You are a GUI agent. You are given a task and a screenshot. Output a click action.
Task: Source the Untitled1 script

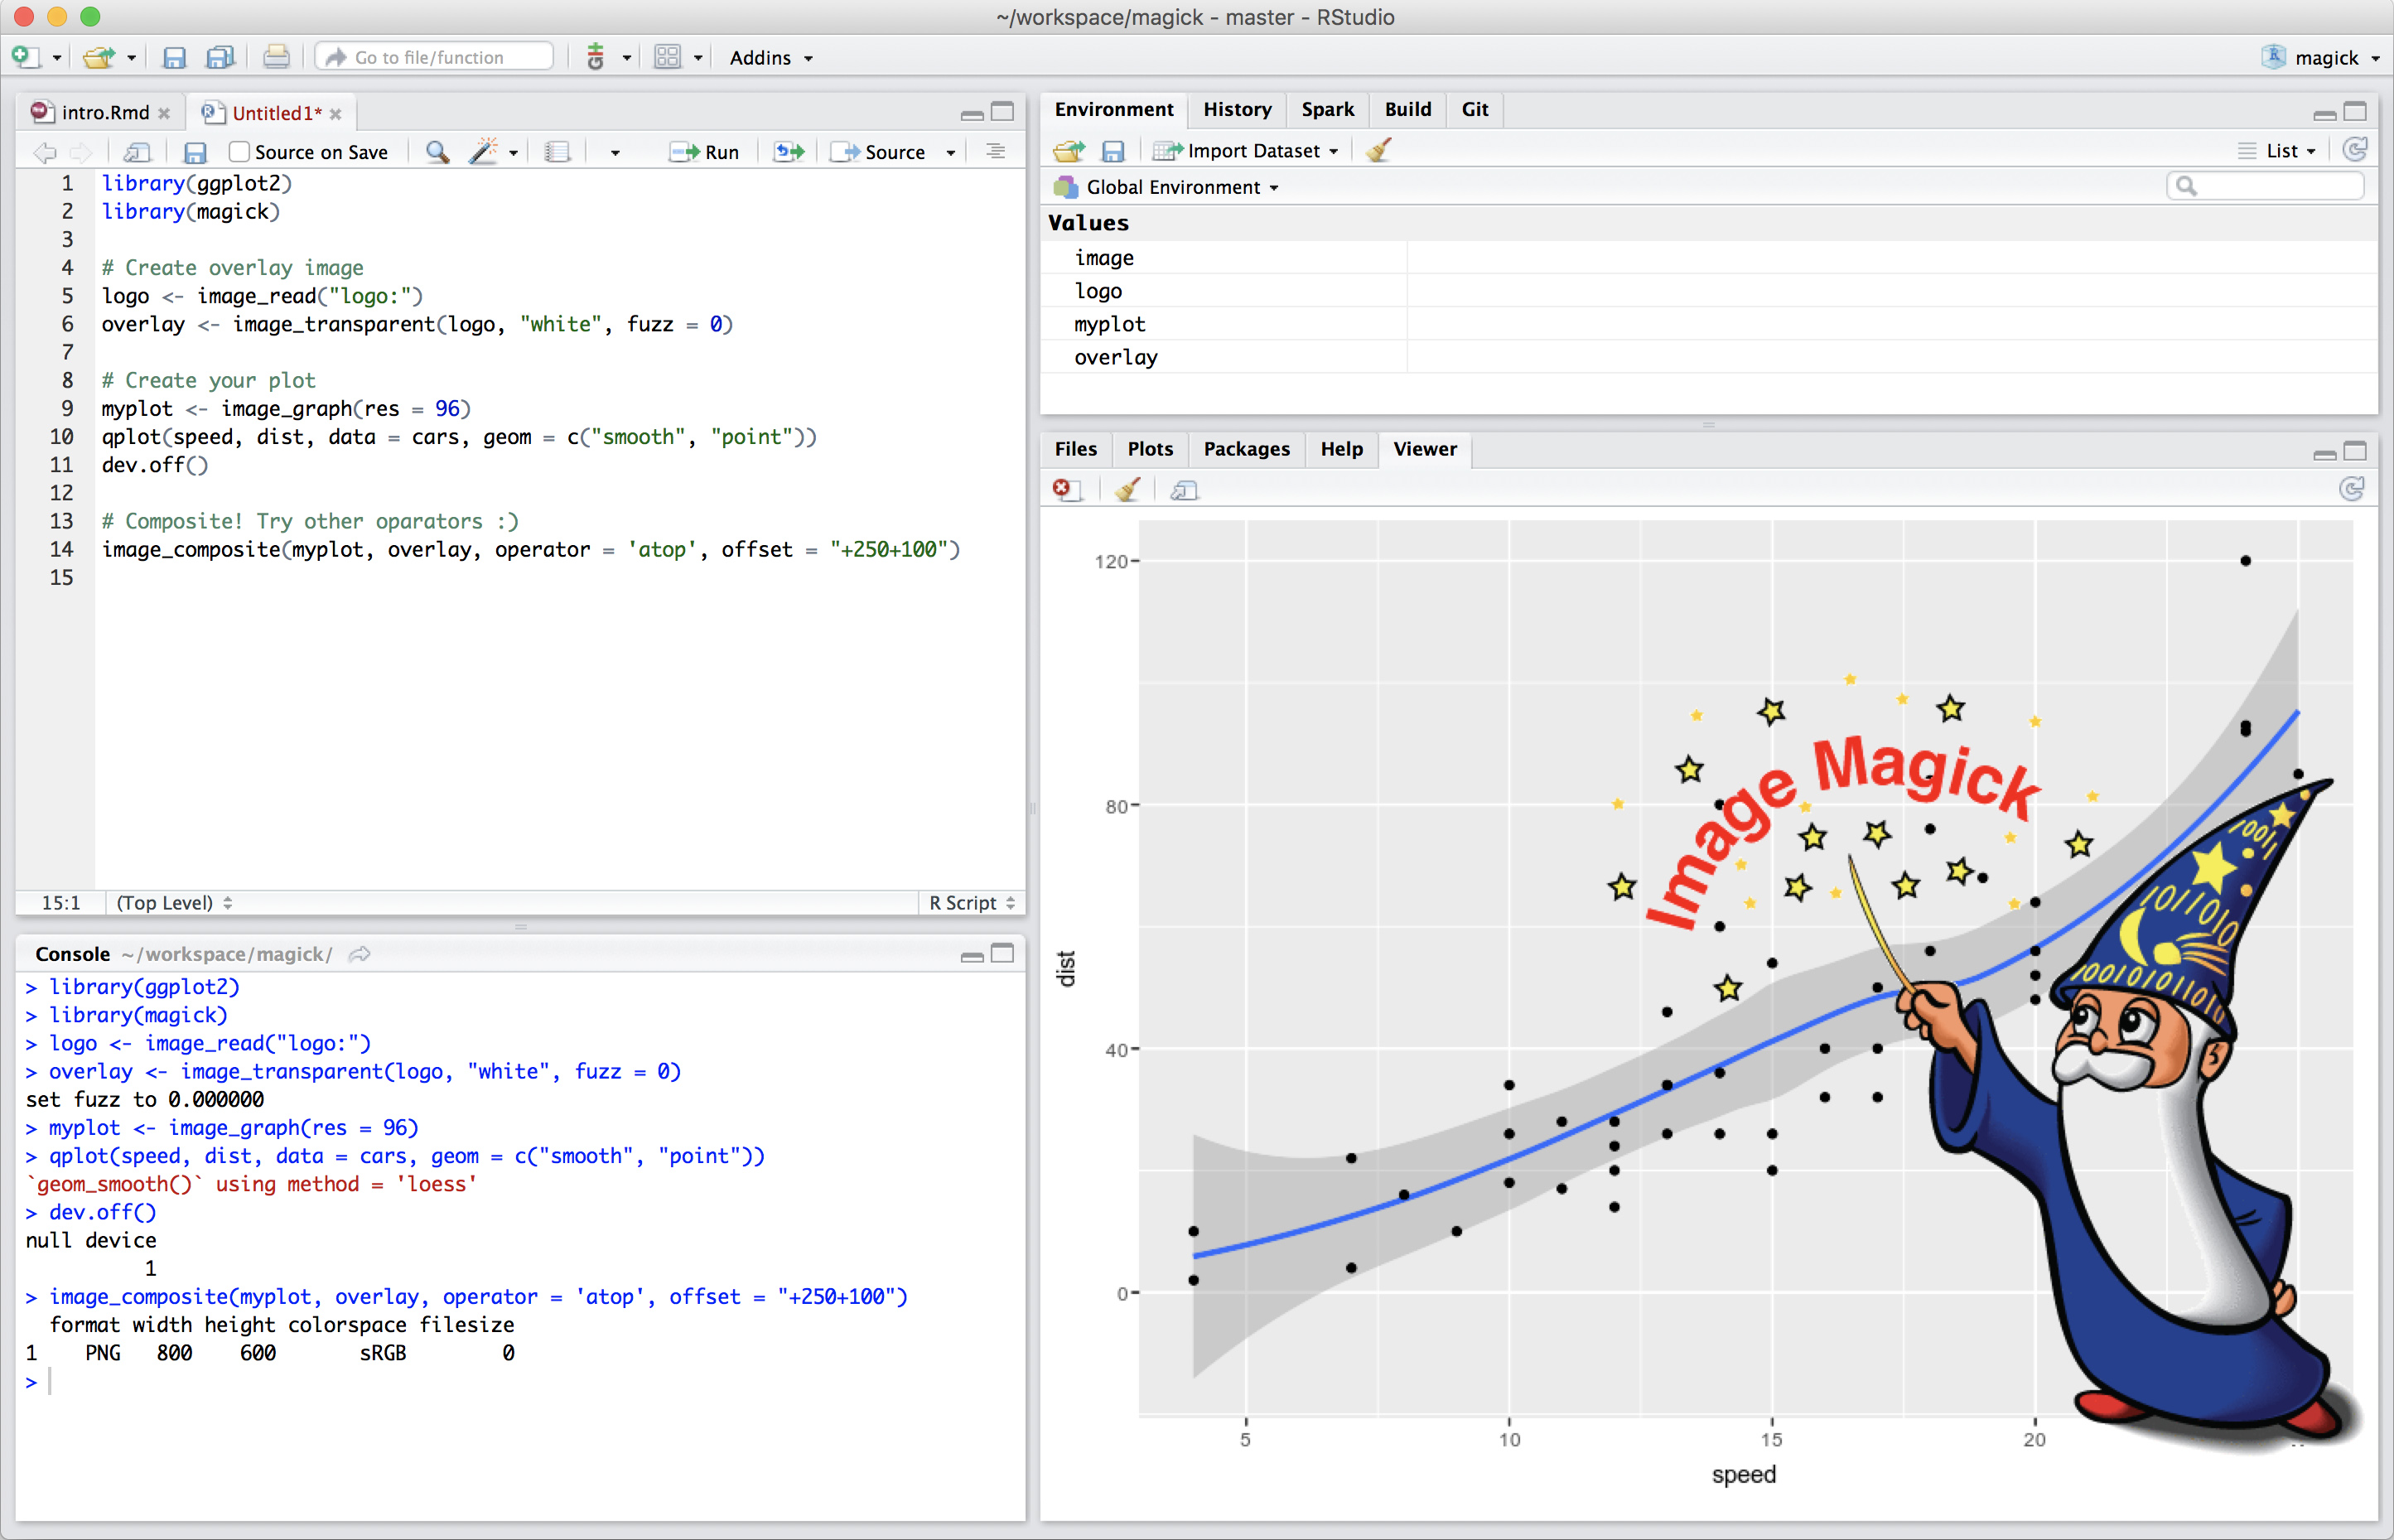click(x=878, y=152)
